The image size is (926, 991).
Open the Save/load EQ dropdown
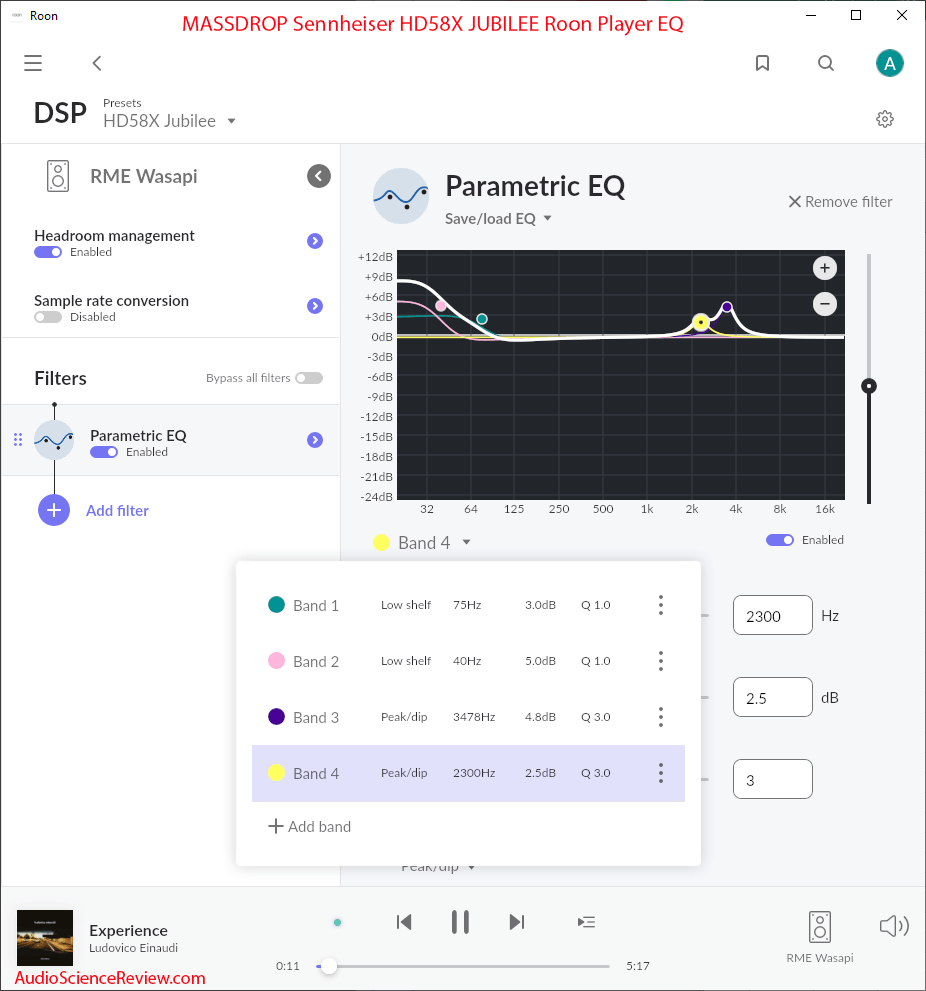pos(498,219)
